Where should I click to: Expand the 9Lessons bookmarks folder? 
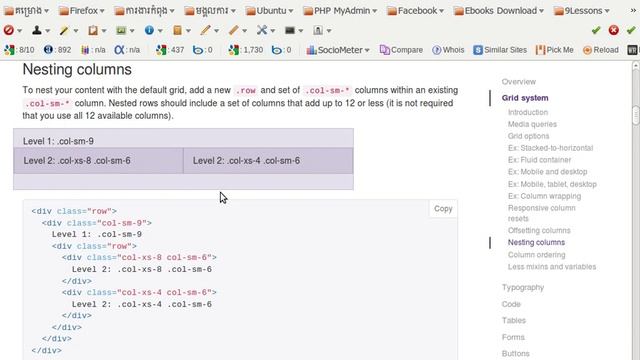(582, 11)
